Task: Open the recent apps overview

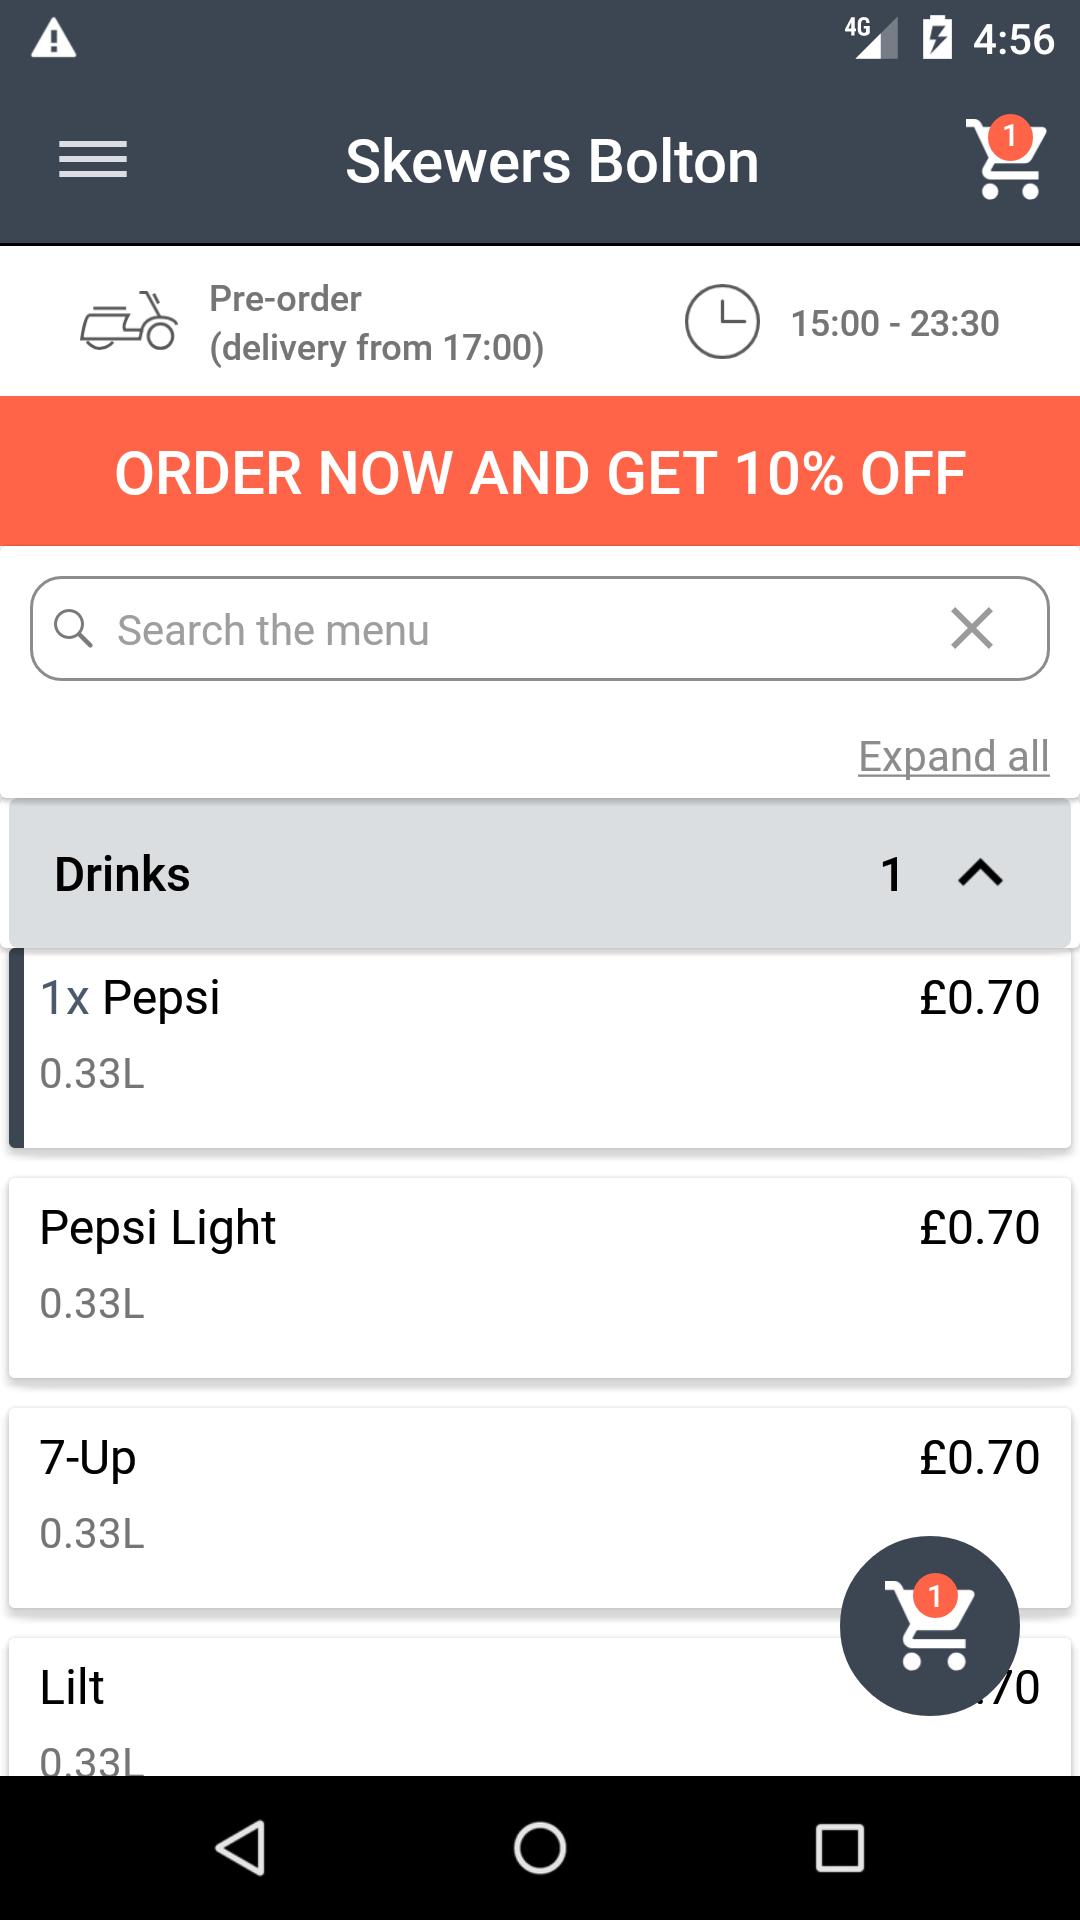Action: pyautogui.click(x=840, y=1847)
